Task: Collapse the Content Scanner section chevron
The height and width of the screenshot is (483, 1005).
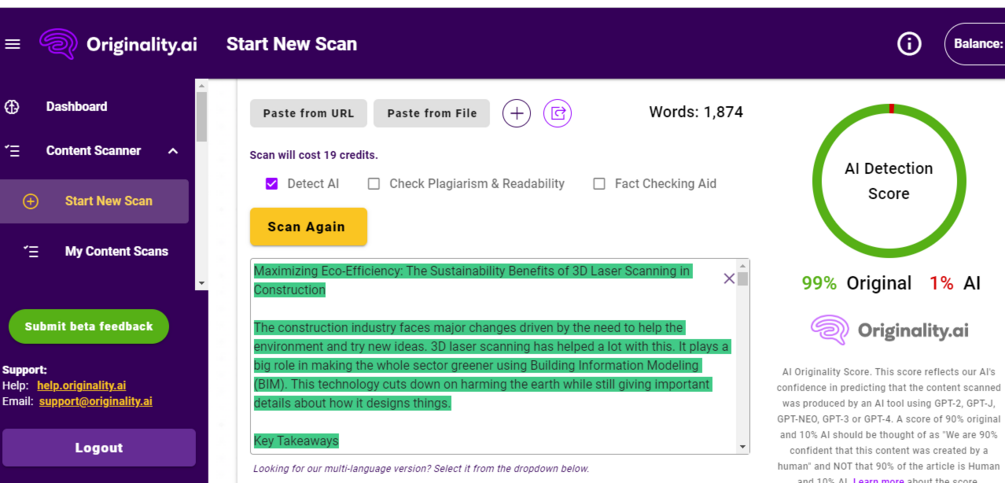Action: coord(173,151)
